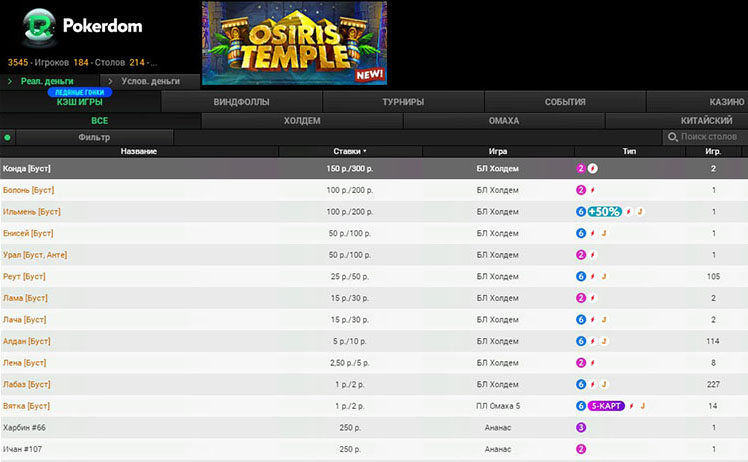Image resolution: width=748 pixels, height=462 pixels.
Task: Click the +50% badge in Ильмень row
Action: tap(604, 211)
